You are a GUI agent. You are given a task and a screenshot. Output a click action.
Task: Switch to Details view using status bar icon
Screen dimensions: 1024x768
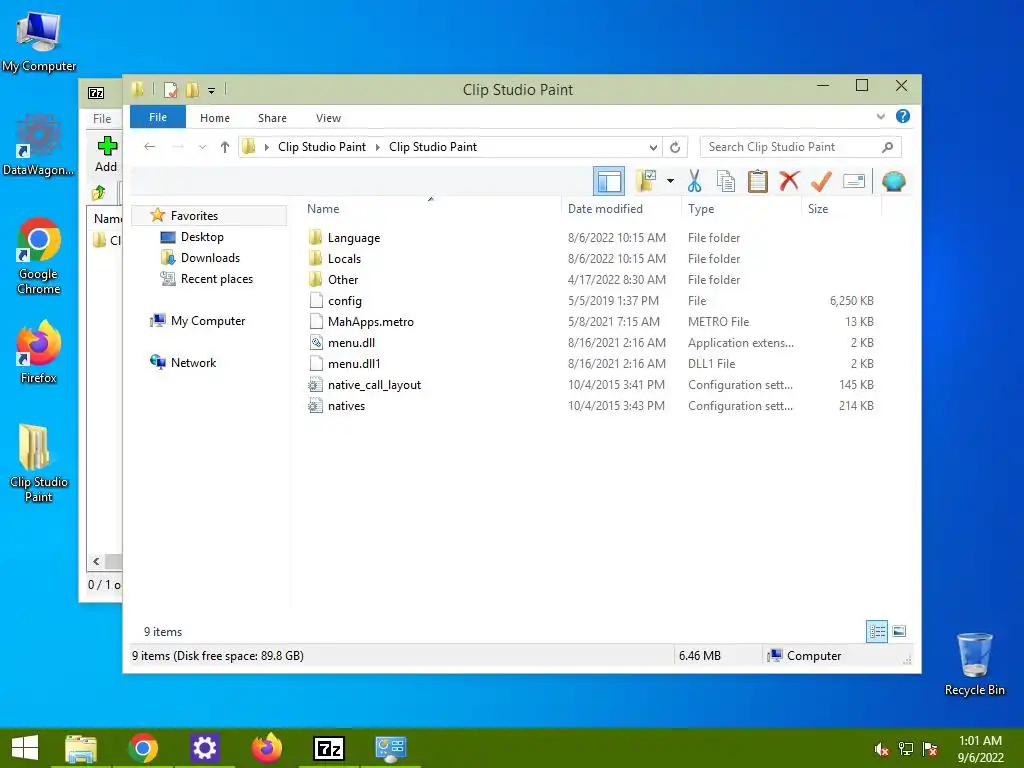click(x=876, y=631)
